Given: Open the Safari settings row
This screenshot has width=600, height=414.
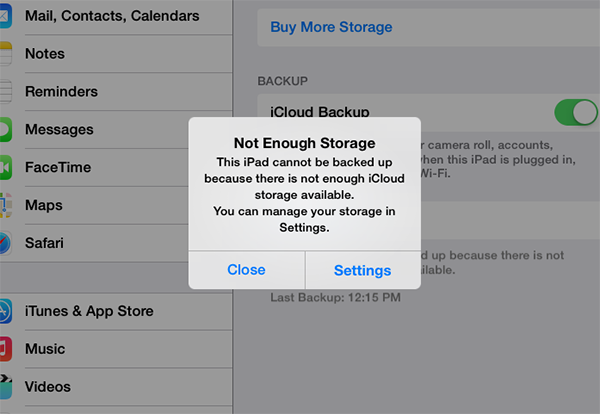Looking at the screenshot, I should (x=46, y=243).
